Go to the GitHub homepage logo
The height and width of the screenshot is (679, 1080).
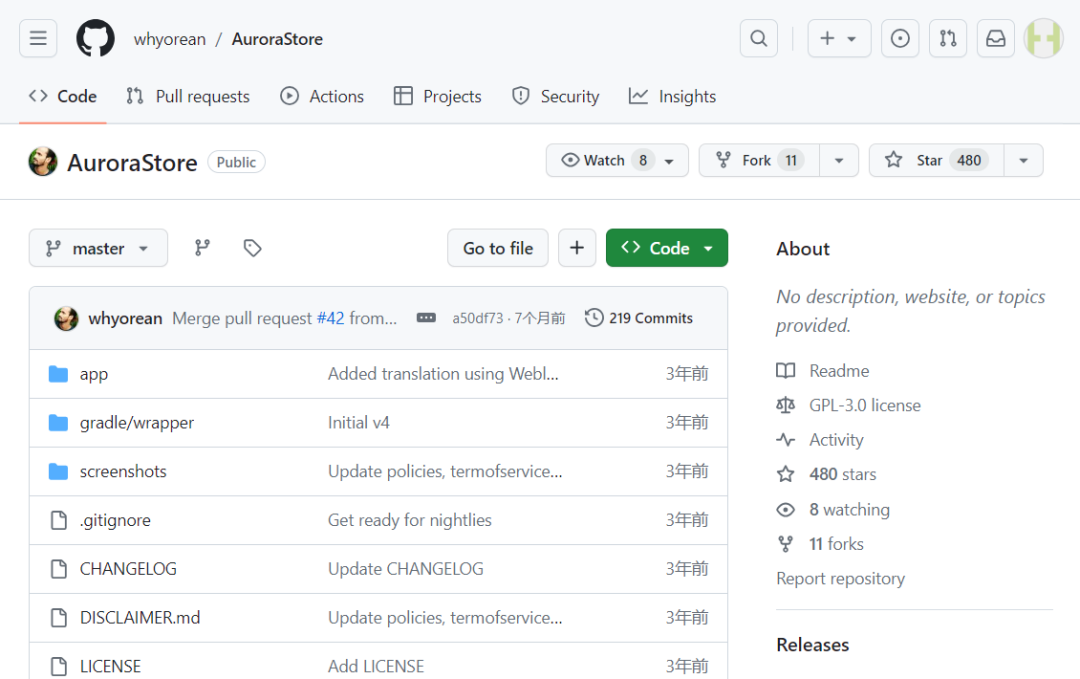point(95,39)
